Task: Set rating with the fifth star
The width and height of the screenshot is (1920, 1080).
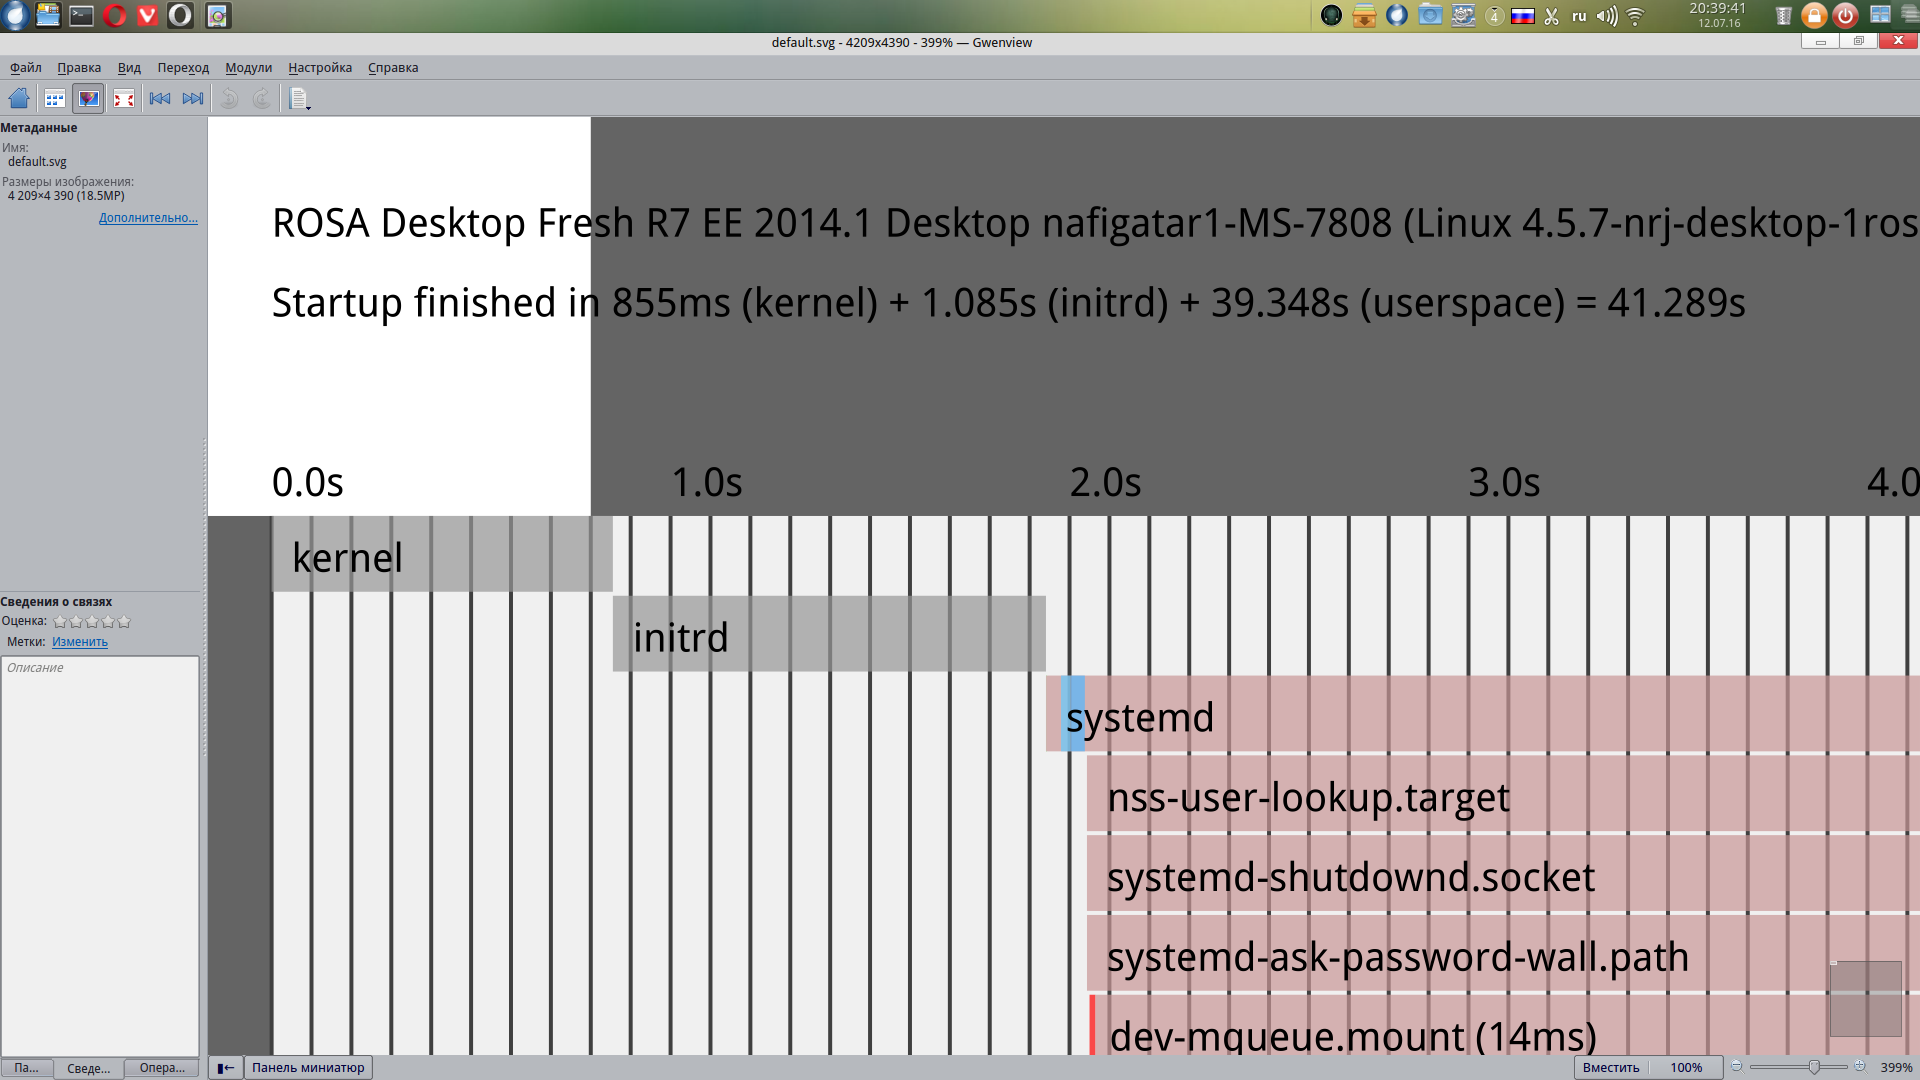Action: pyautogui.click(x=124, y=622)
